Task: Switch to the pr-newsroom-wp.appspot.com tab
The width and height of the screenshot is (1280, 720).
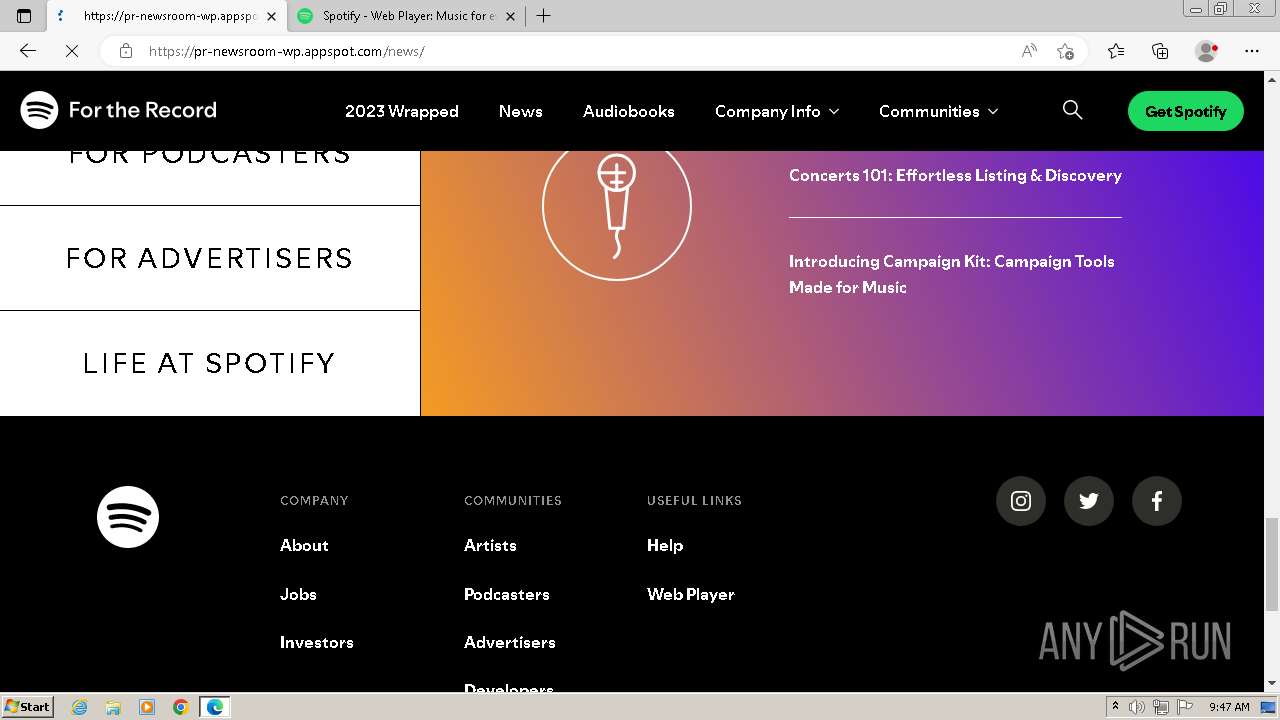Action: (165, 16)
